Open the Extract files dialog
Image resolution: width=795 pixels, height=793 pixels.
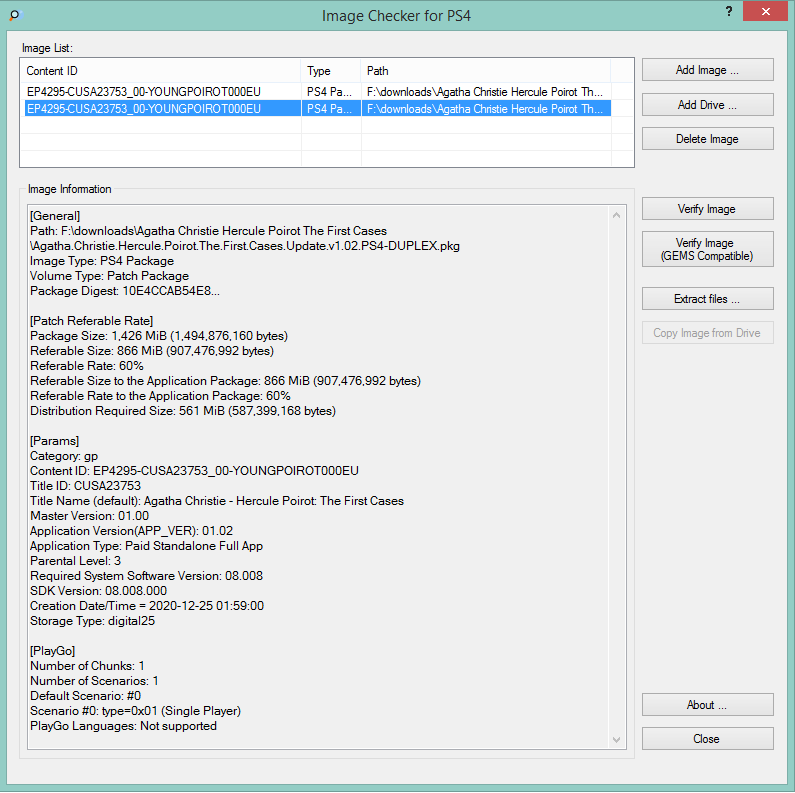coord(707,299)
